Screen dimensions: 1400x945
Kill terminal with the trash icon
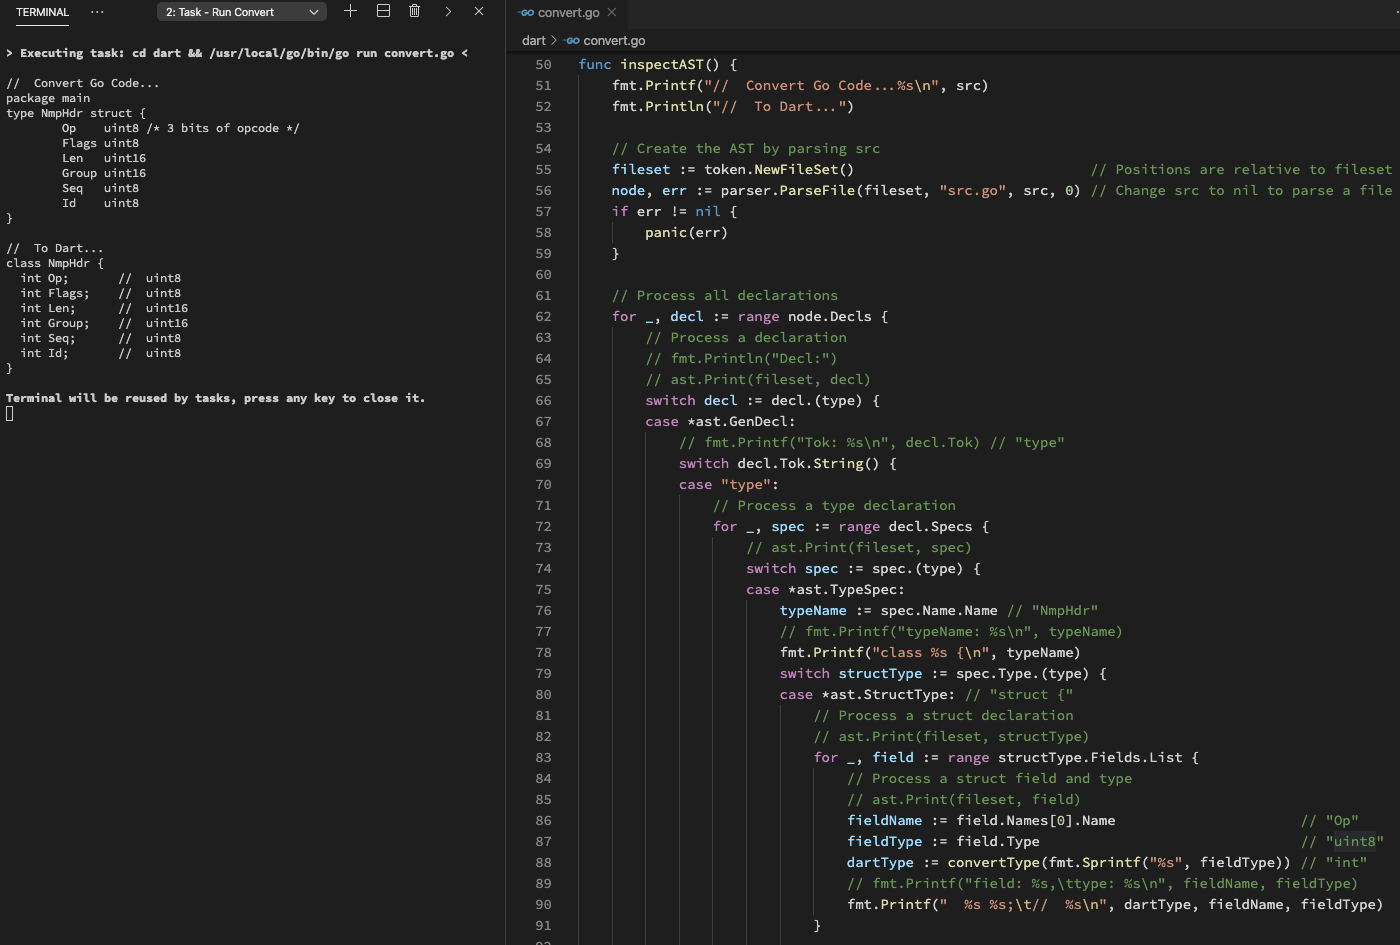point(415,11)
